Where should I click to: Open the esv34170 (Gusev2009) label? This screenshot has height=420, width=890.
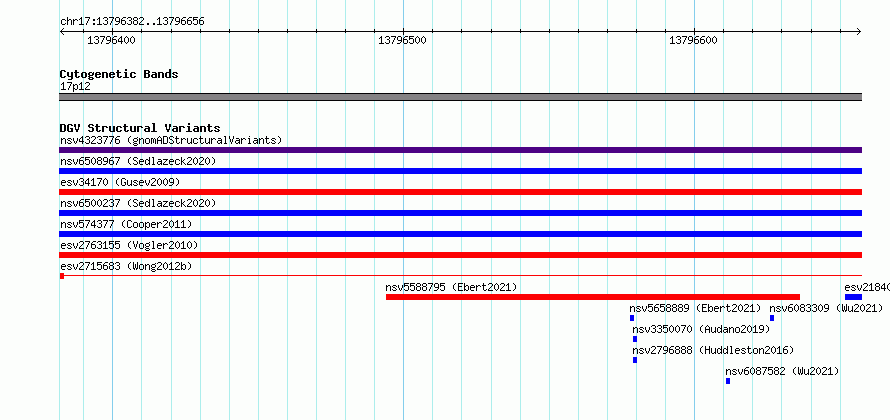click(x=120, y=182)
